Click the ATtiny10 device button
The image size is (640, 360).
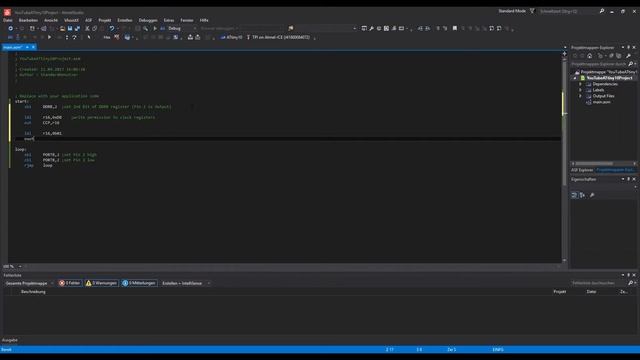pyautogui.click(x=231, y=37)
